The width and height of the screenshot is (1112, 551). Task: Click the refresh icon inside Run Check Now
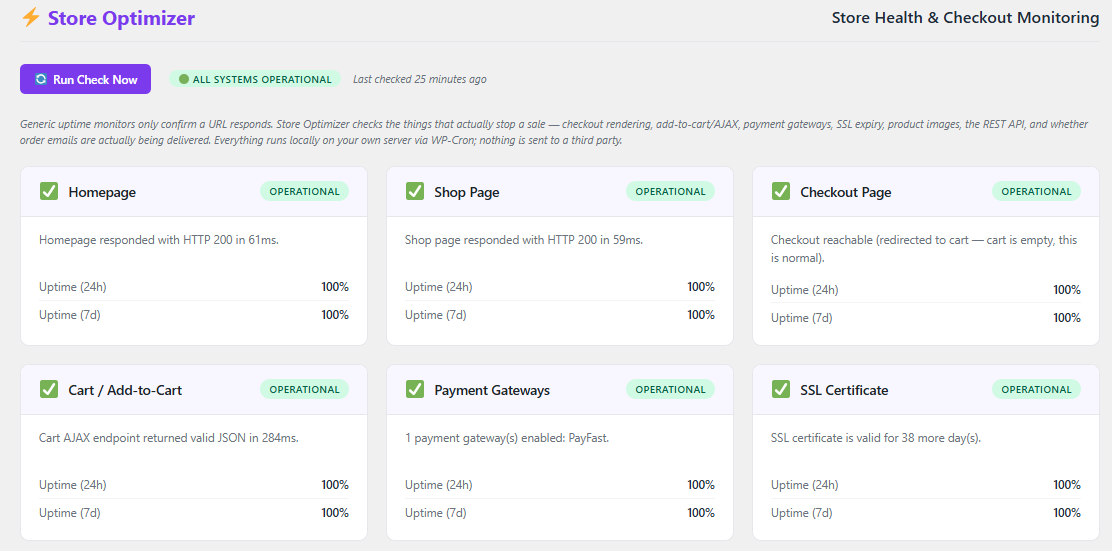(40, 79)
